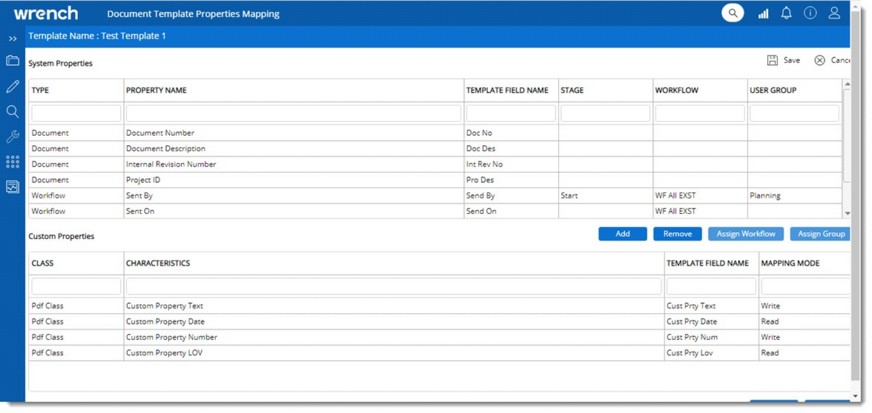Viewport: 872px width, 413px height.
Task: Click the info icon in header
Action: pyautogui.click(x=810, y=13)
